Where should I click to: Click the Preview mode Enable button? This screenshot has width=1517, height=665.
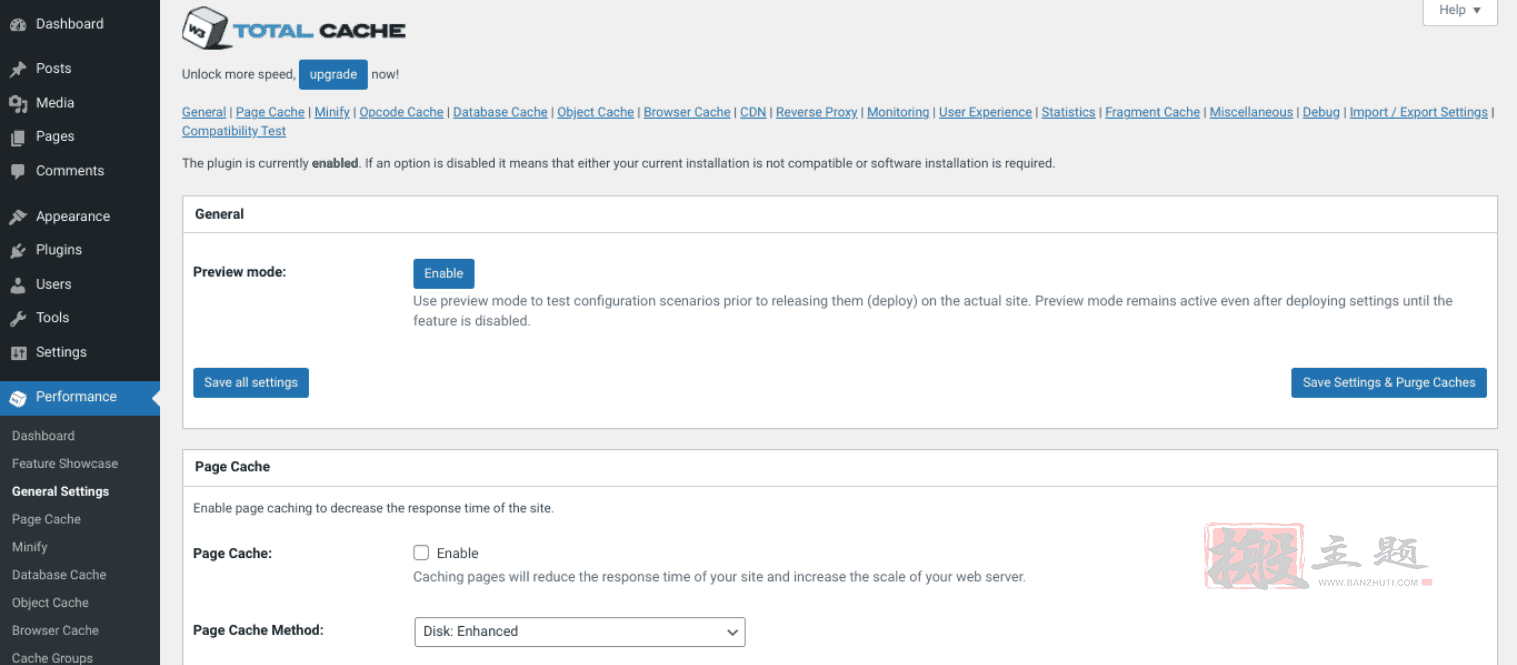coord(444,274)
